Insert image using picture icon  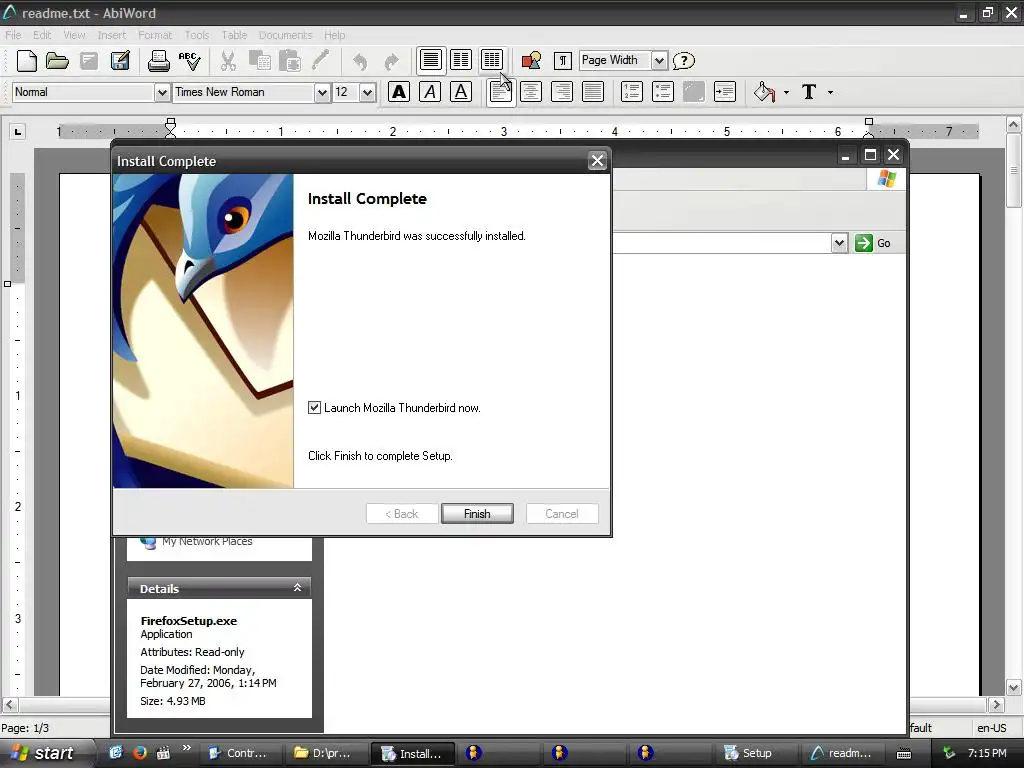pos(532,61)
